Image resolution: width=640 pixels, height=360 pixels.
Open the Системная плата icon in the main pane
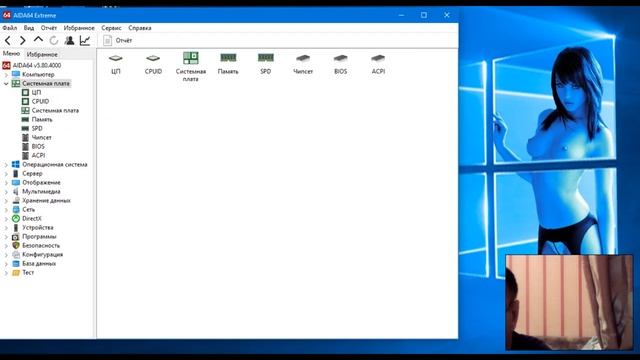191,67
